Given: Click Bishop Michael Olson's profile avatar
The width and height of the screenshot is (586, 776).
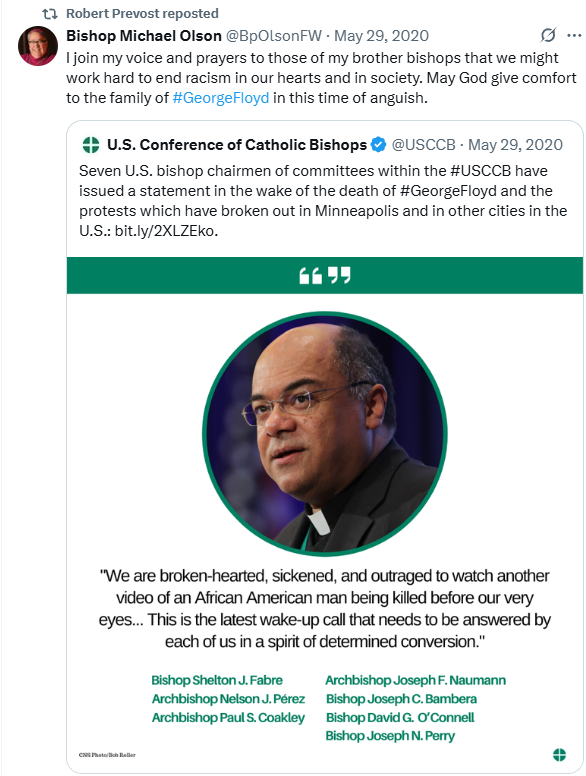Looking at the screenshot, I should (38, 46).
